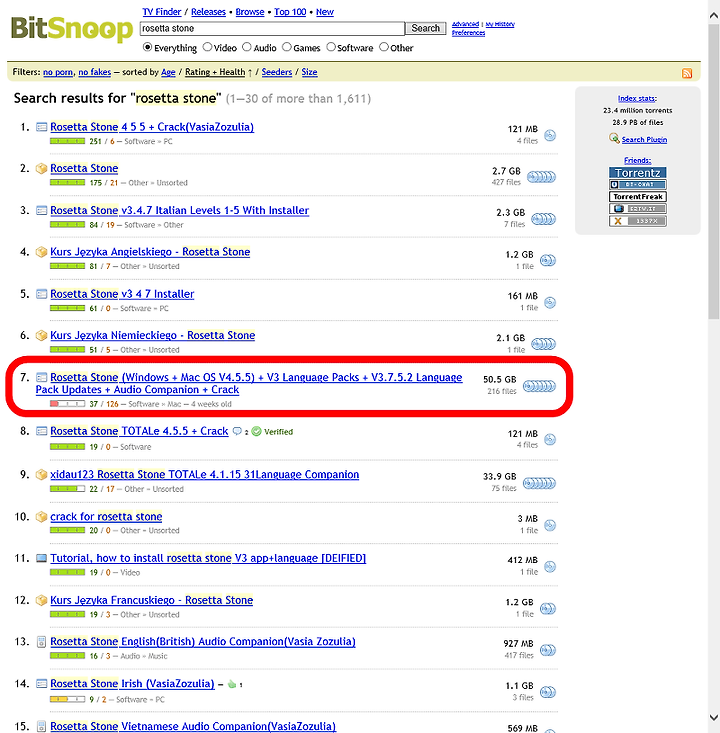
Task: Click the TorrentFreak friend banner
Action: coord(638,196)
